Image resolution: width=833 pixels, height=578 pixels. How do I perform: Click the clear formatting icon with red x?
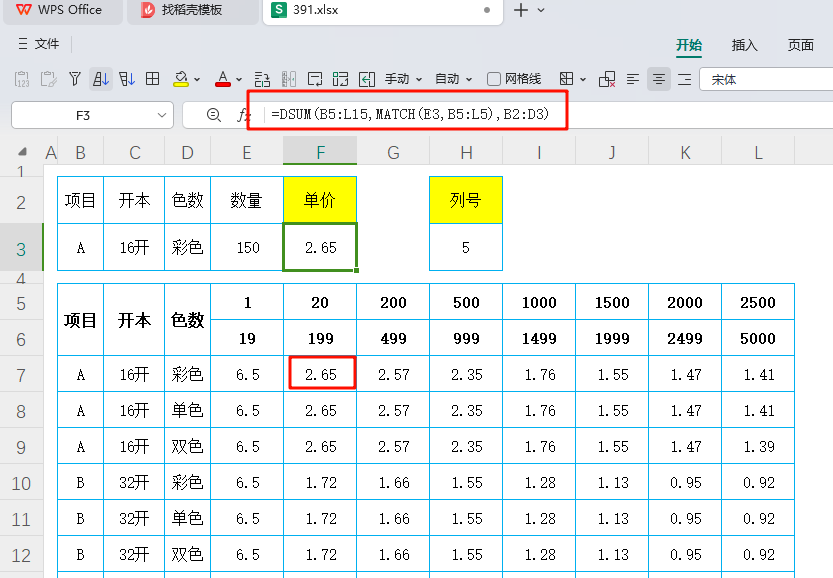[607, 79]
